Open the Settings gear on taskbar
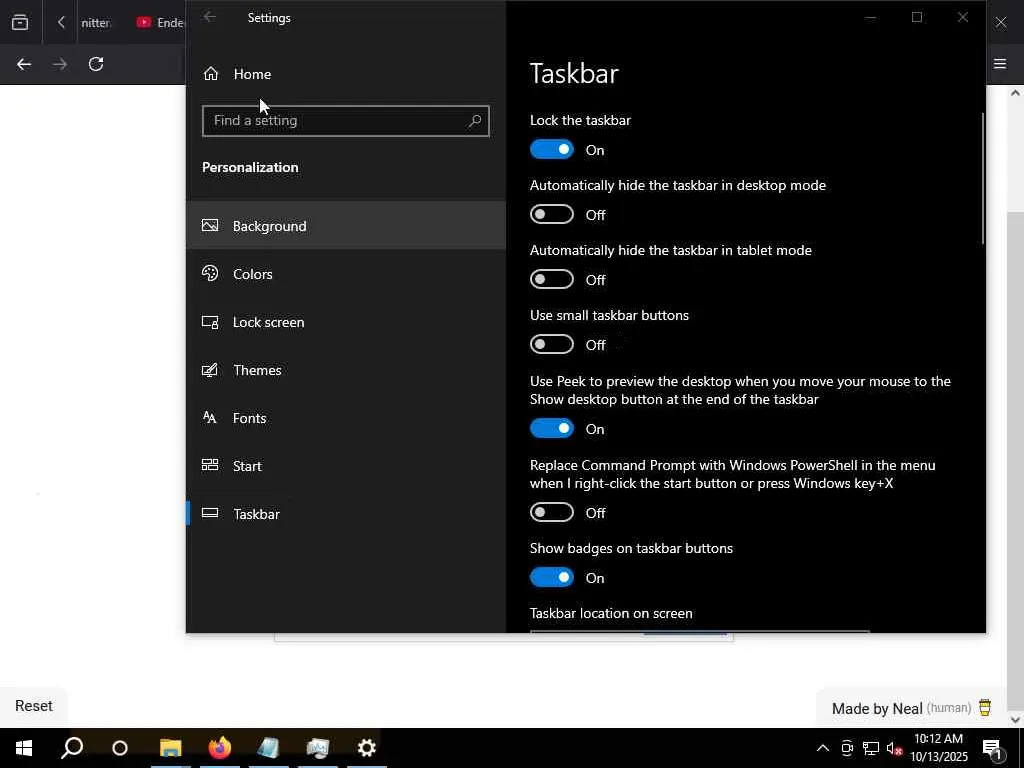This screenshot has width=1024, height=768. point(366,748)
